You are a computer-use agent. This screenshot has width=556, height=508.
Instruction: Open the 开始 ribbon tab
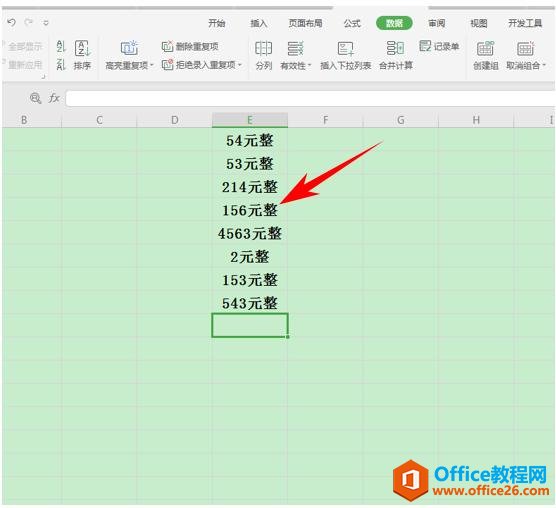[217, 23]
